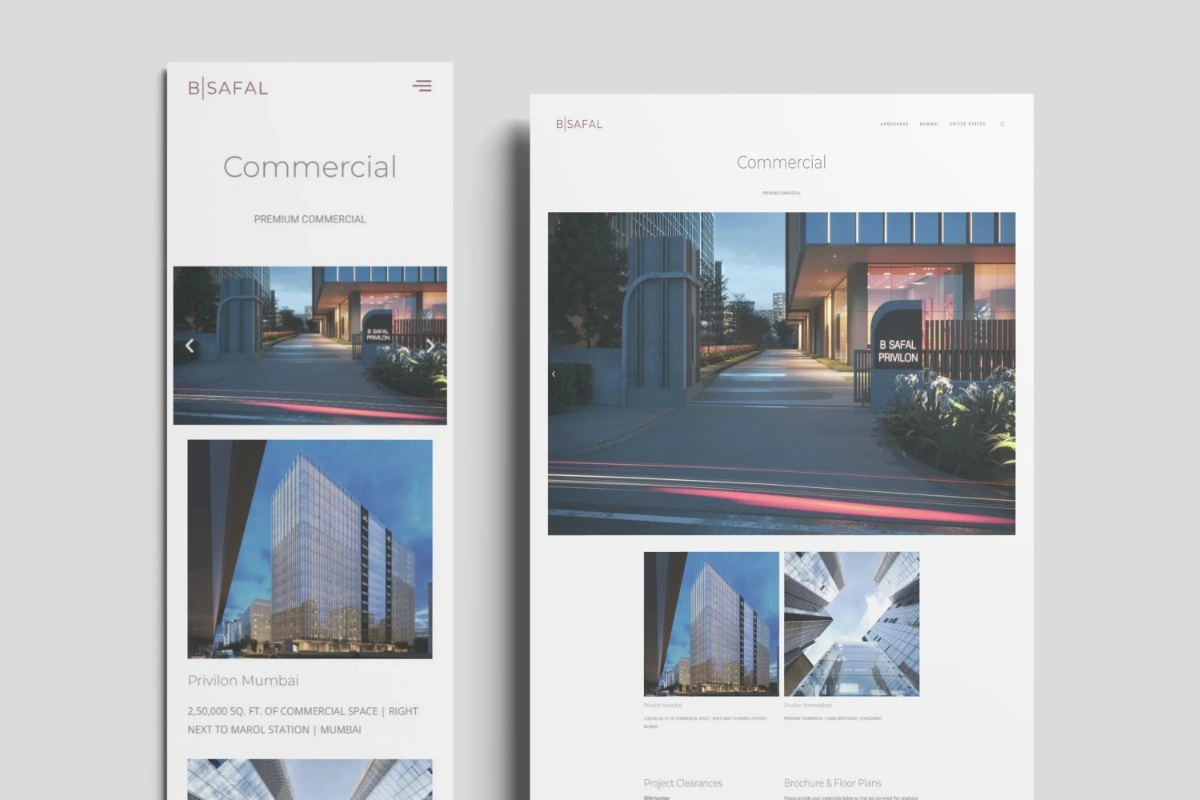Select United States in the desktop navigation
Image resolution: width=1200 pixels, height=800 pixels.
click(967, 124)
